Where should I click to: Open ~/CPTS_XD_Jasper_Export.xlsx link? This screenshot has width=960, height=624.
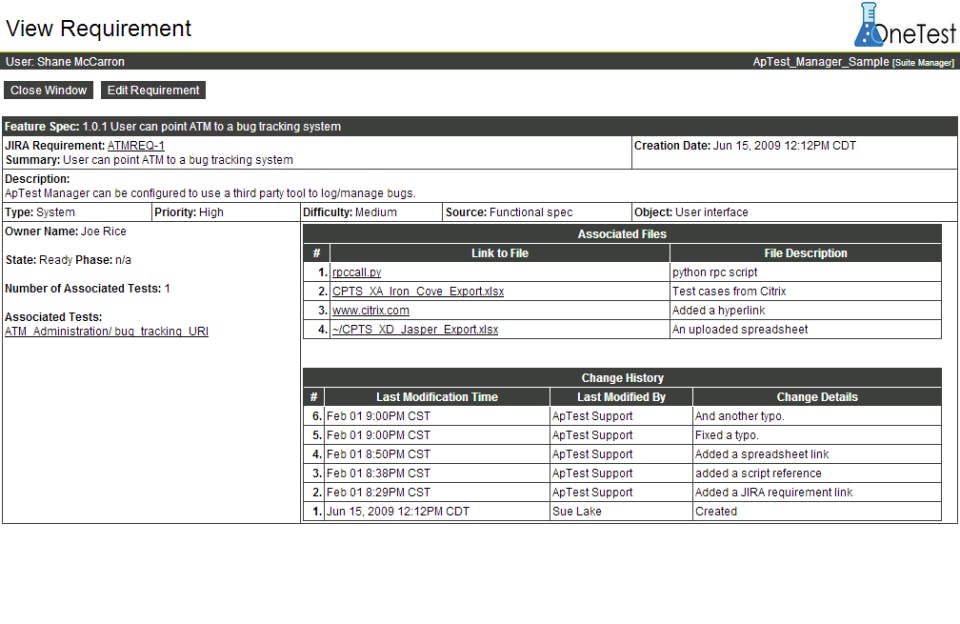(x=415, y=329)
